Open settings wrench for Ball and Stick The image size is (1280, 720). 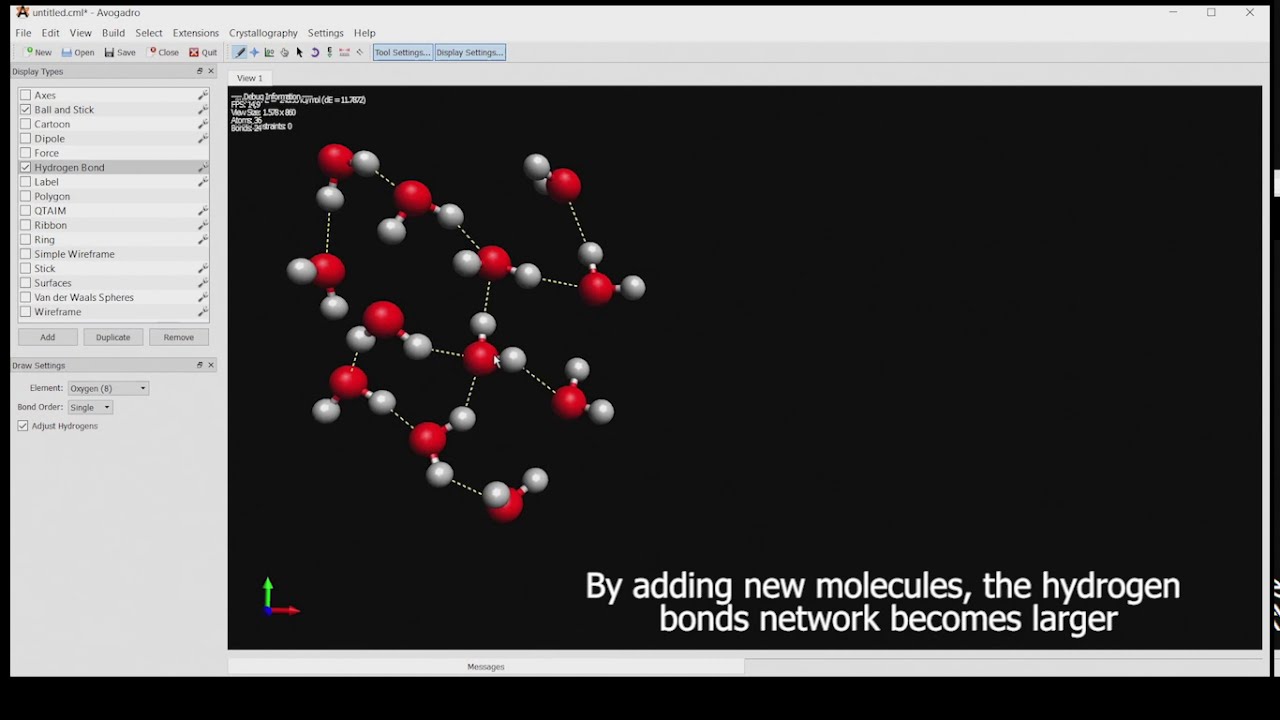(203, 110)
